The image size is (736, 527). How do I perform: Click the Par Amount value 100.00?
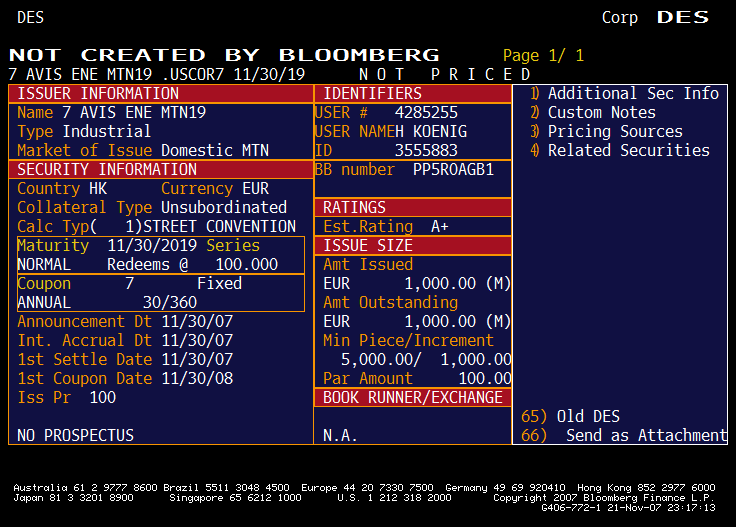(485, 379)
